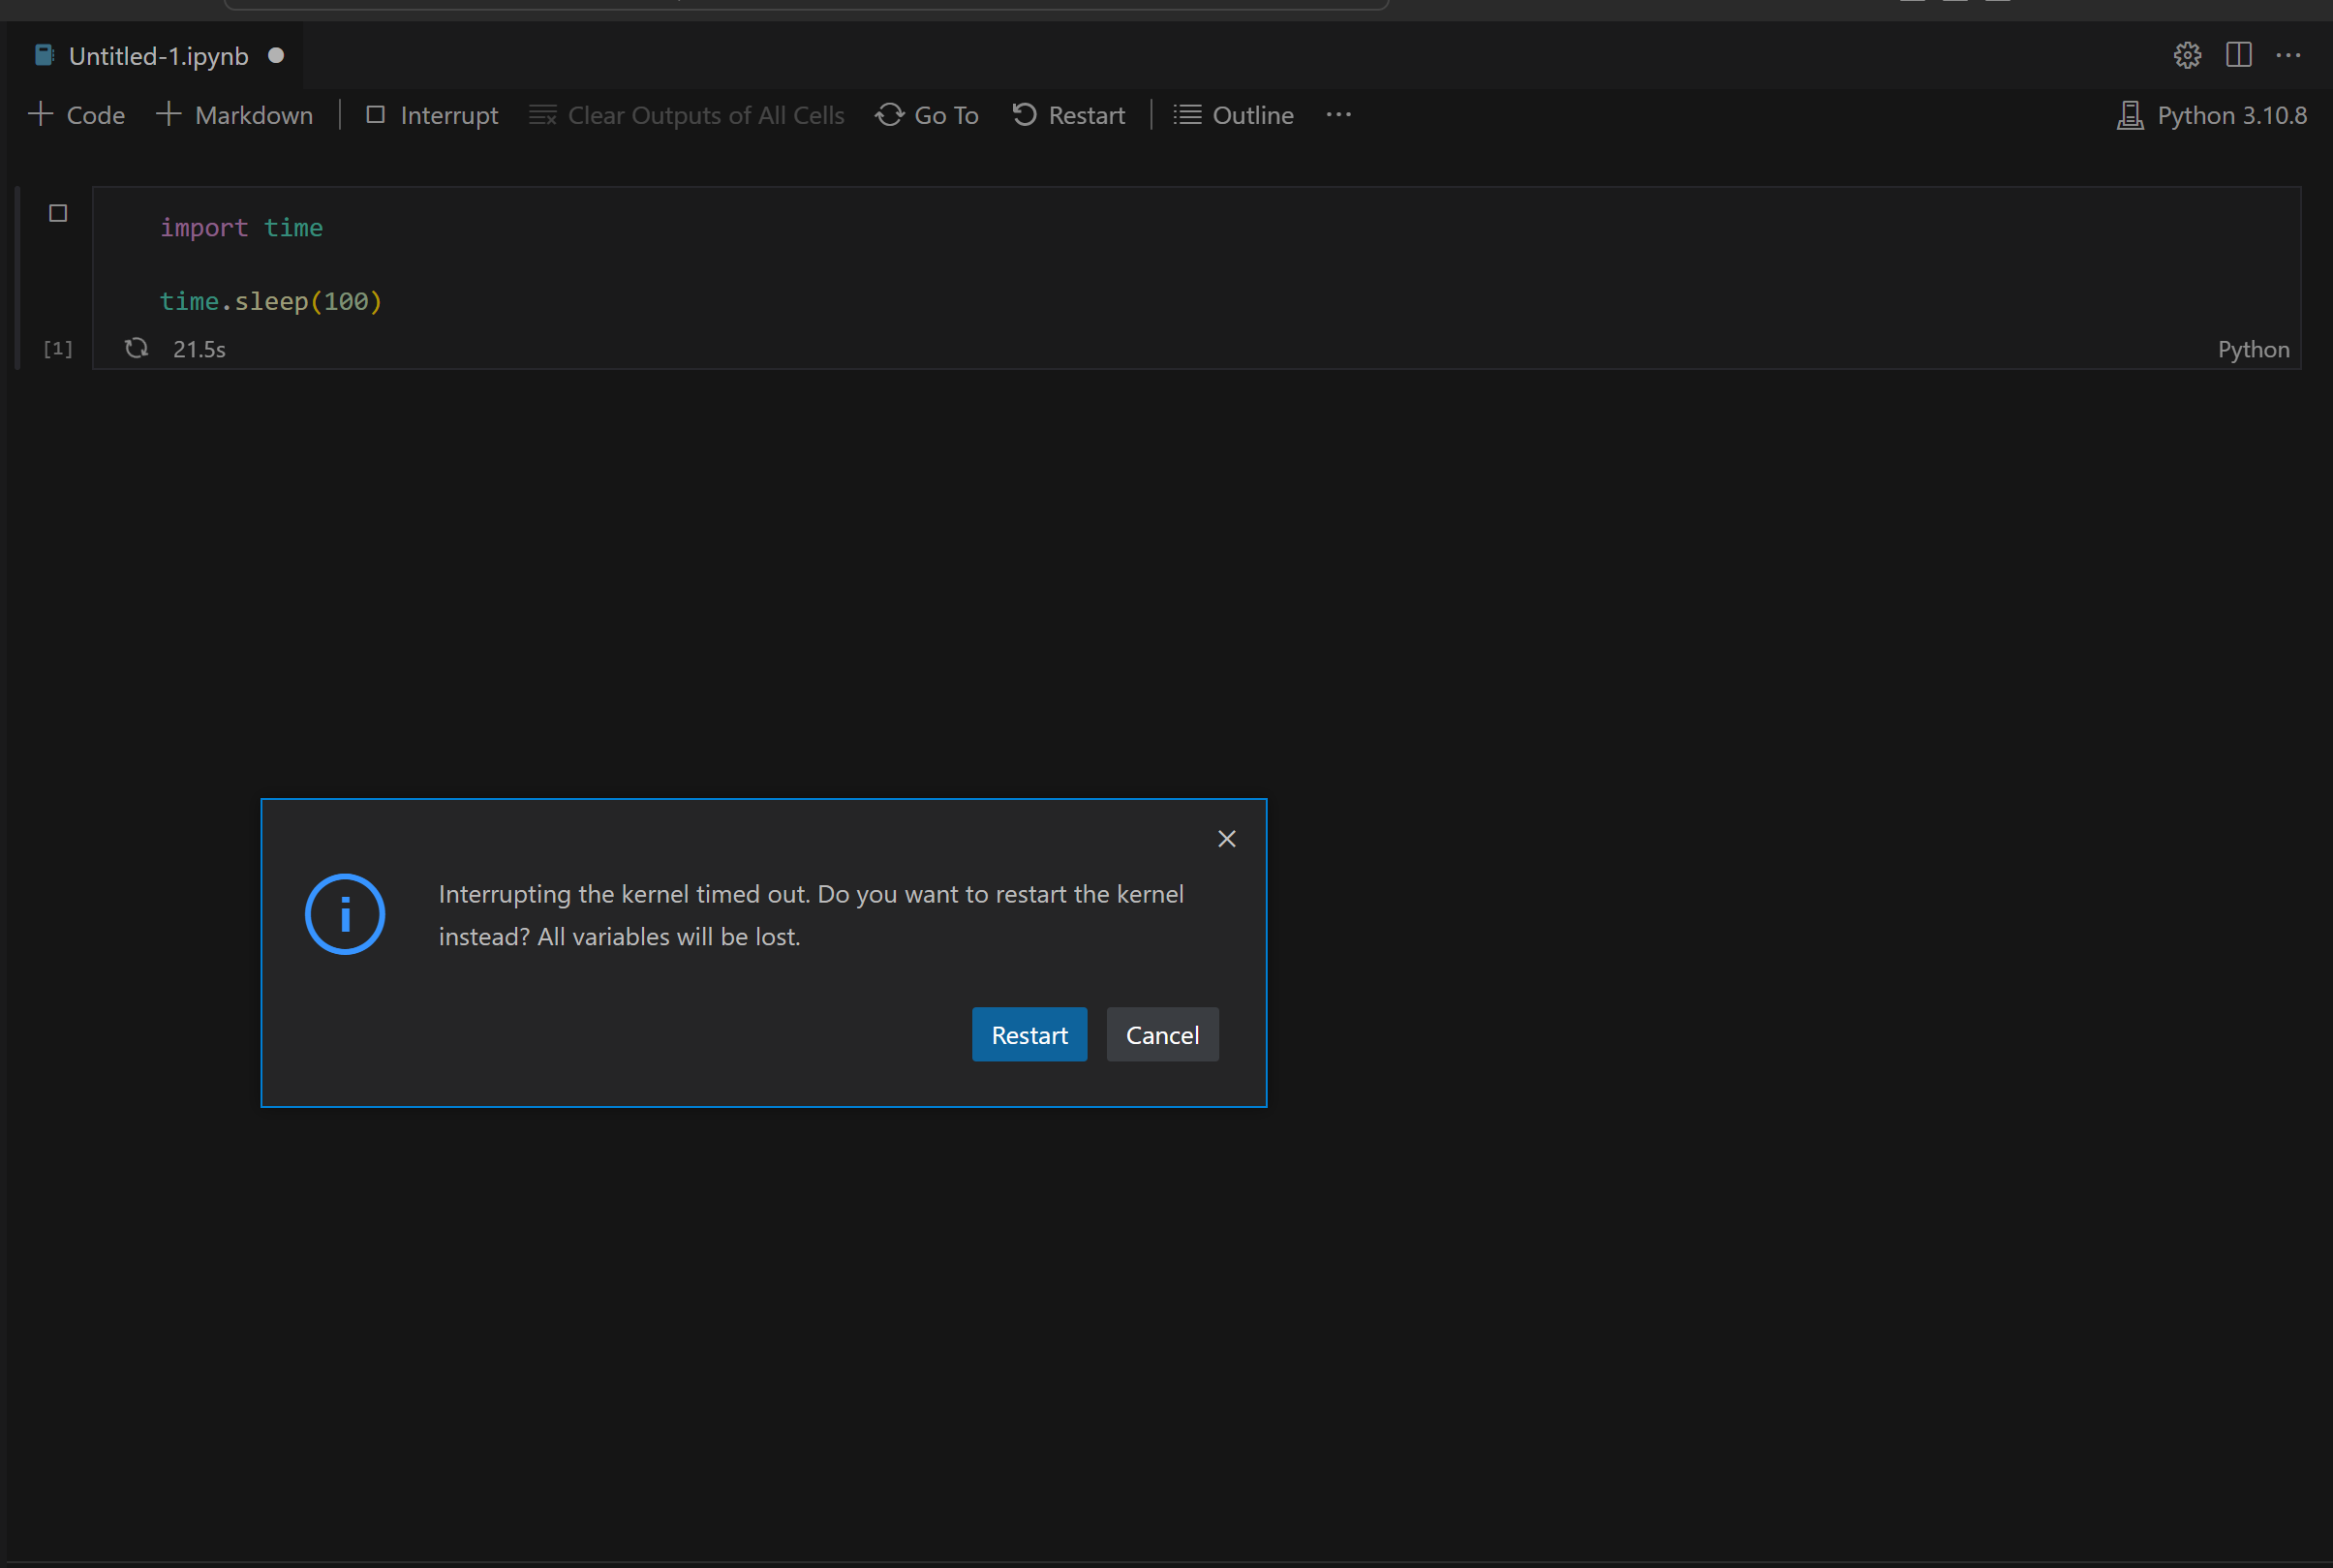
Task: Open the cell language picker labeled Python
Action: tap(2252, 348)
